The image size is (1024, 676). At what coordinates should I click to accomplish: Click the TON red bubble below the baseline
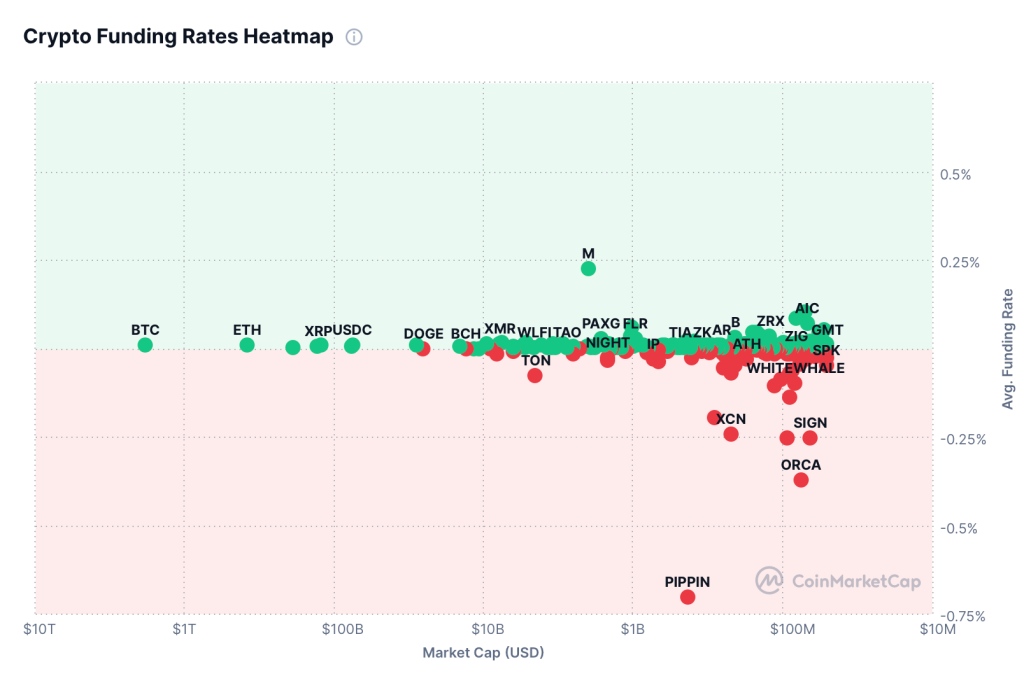pos(535,376)
